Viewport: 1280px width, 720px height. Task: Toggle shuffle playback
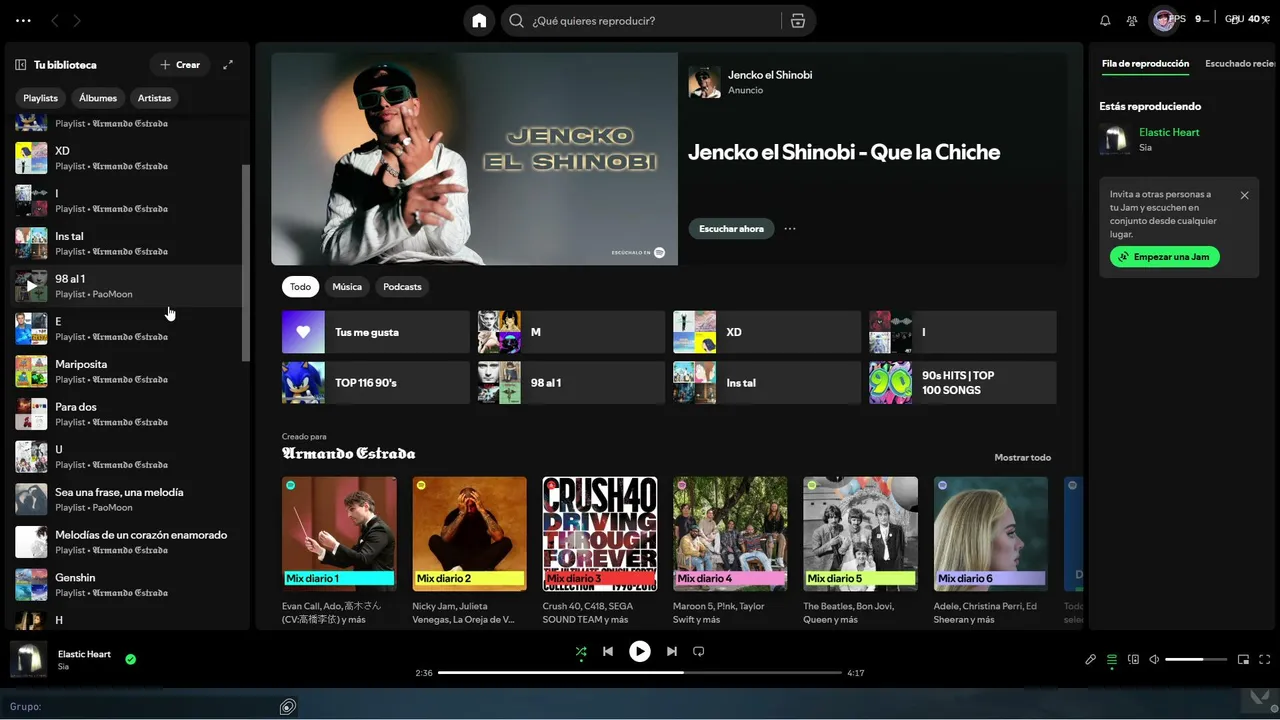coord(581,652)
